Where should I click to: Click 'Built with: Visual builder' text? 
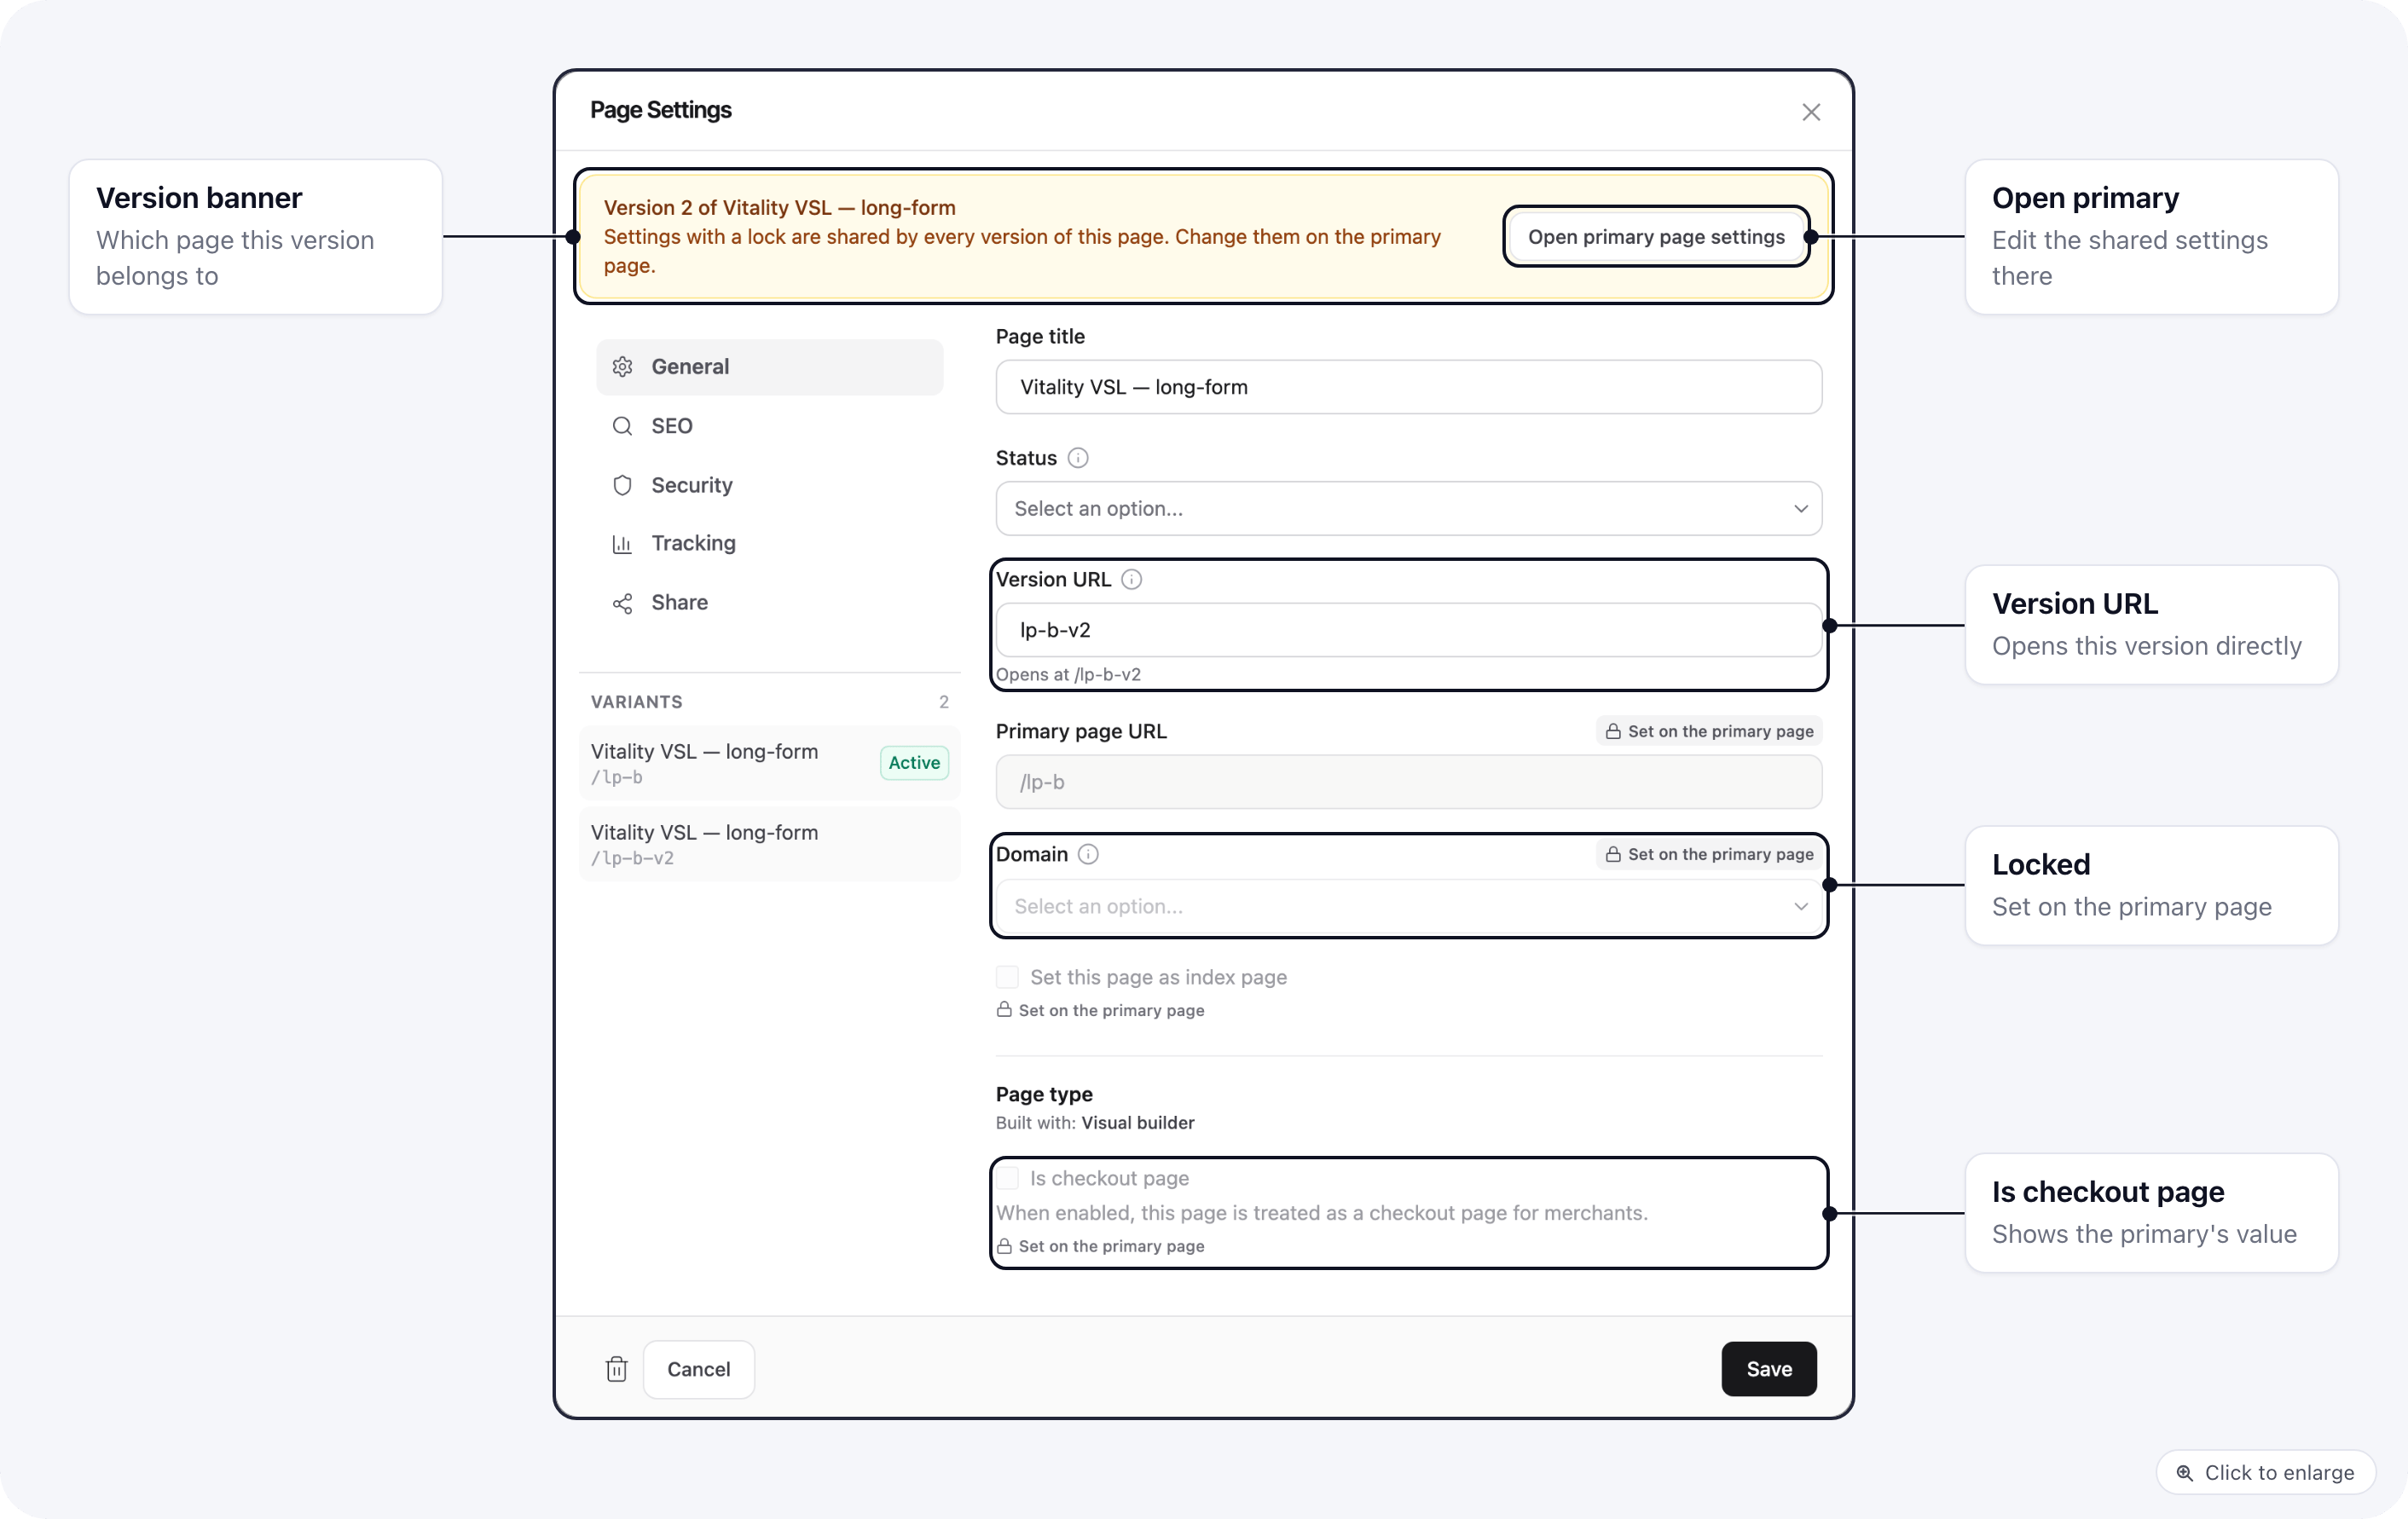(x=1095, y=1123)
